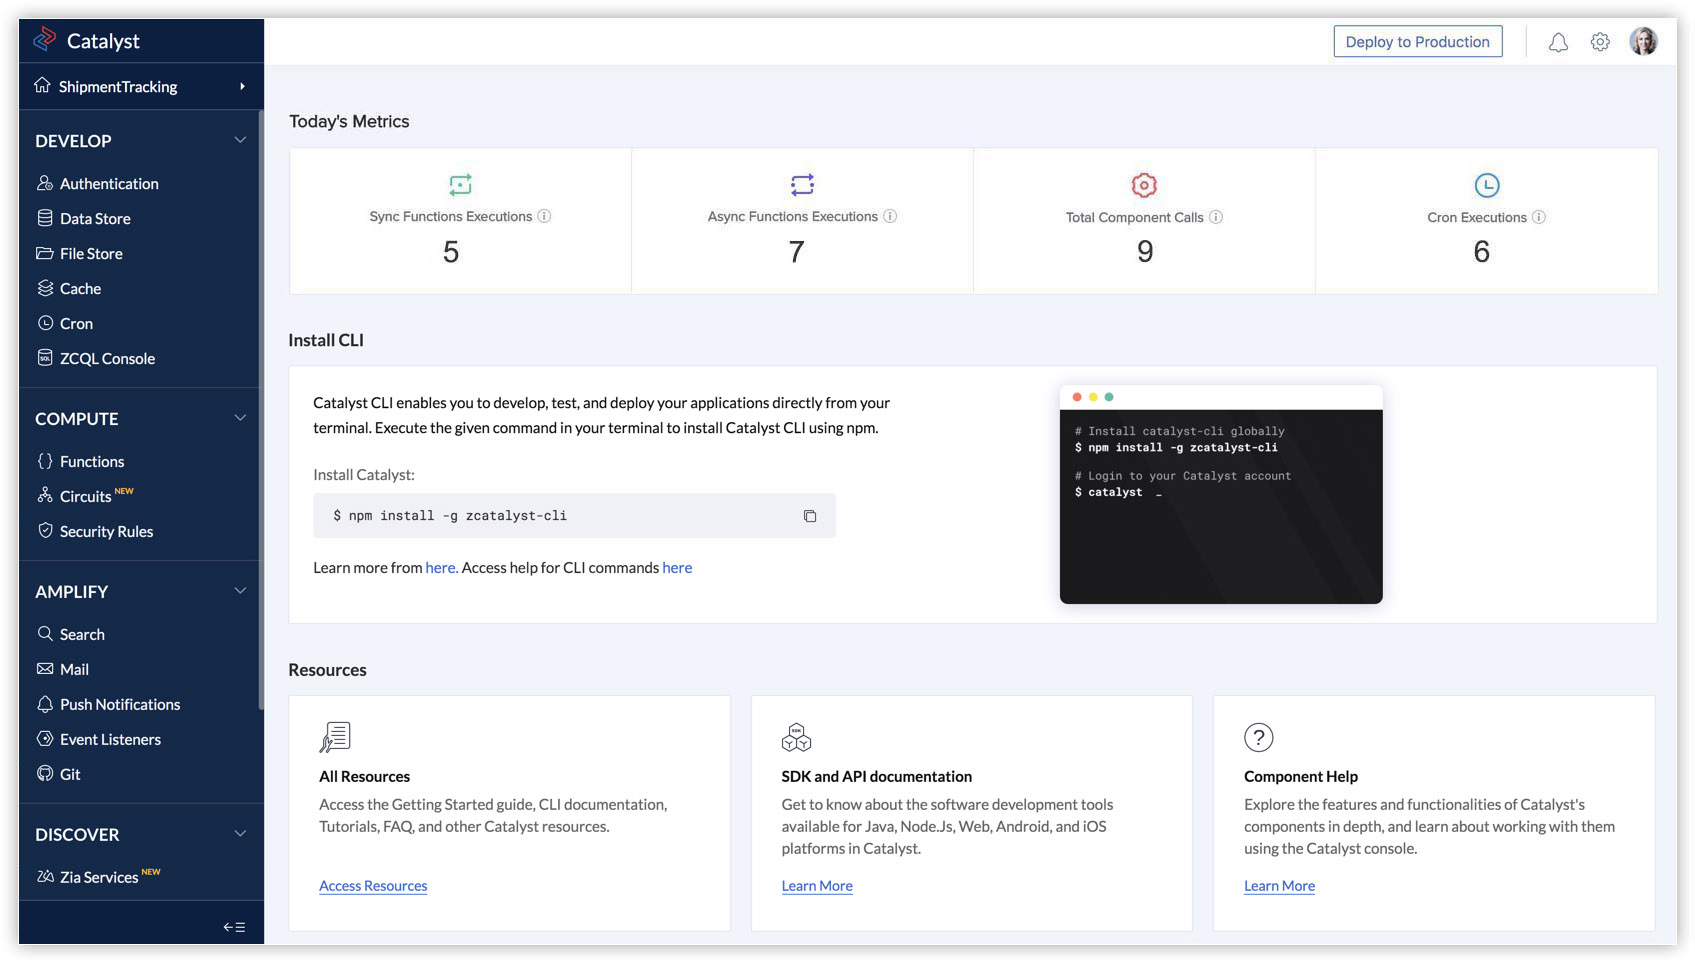Click the Functions braces icon
The width and height of the screenshot is (1695, 963).
pyautogui.click(x=45, y=461)
